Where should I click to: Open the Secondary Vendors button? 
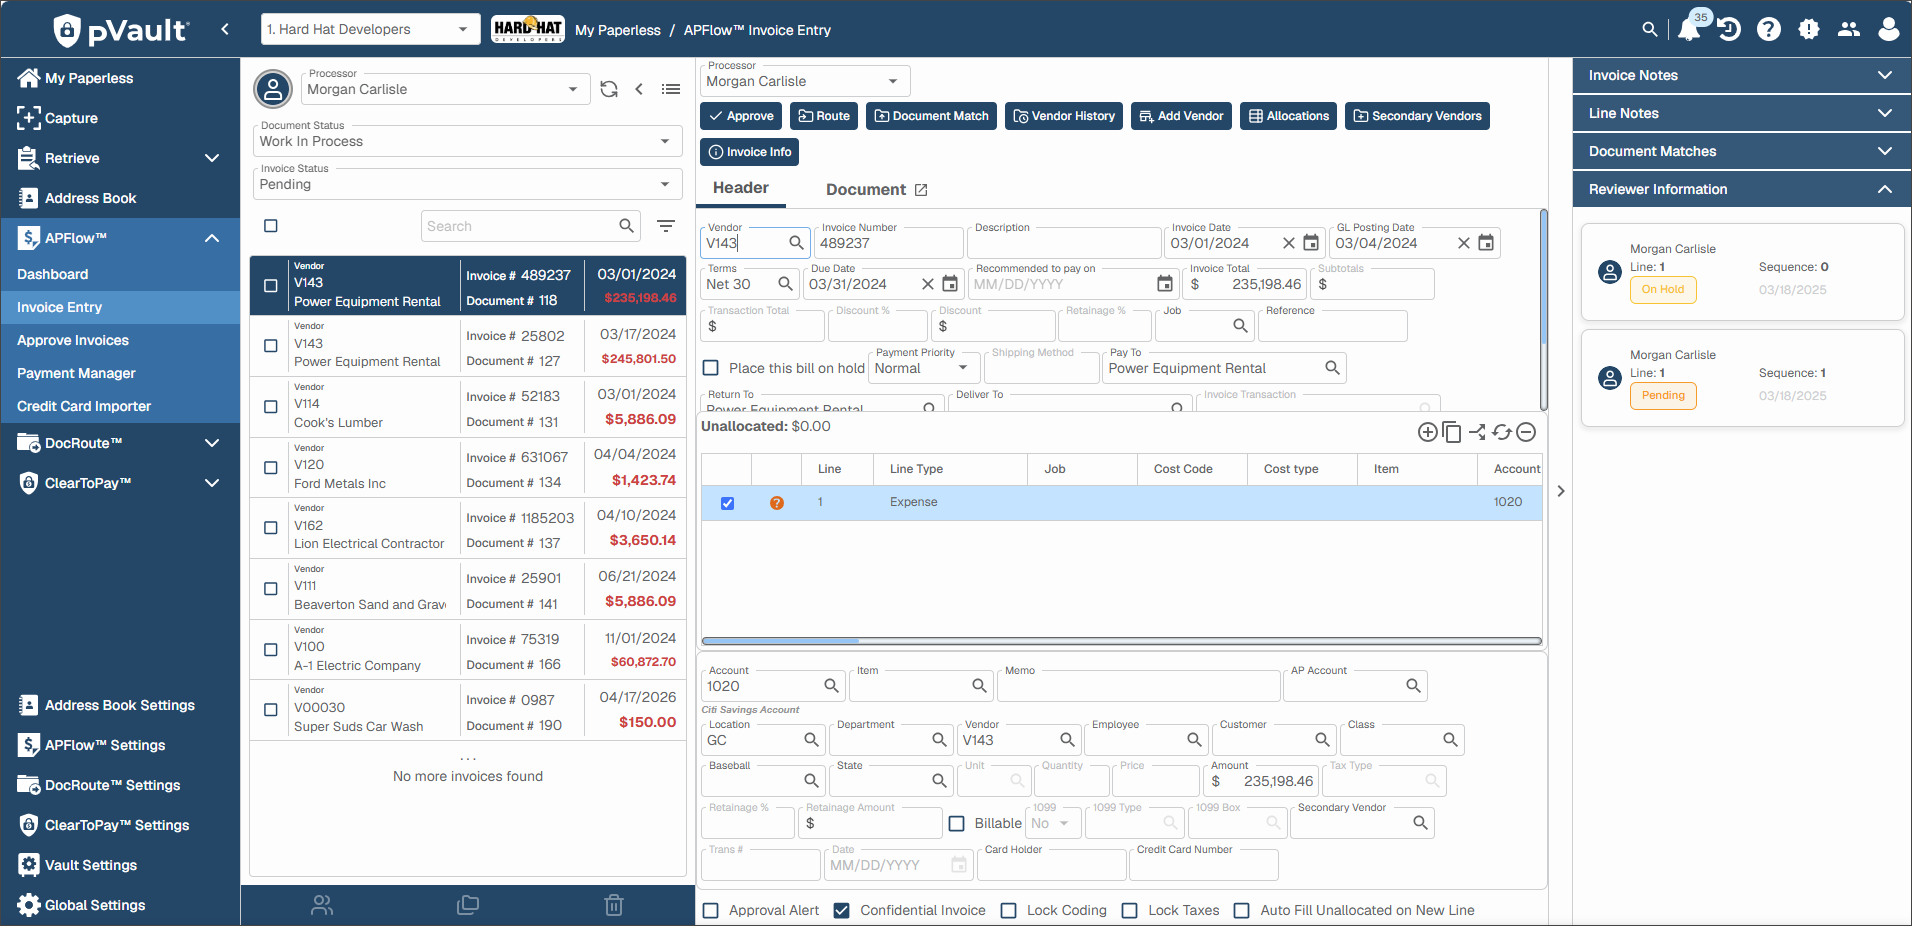click(1417, 116)
